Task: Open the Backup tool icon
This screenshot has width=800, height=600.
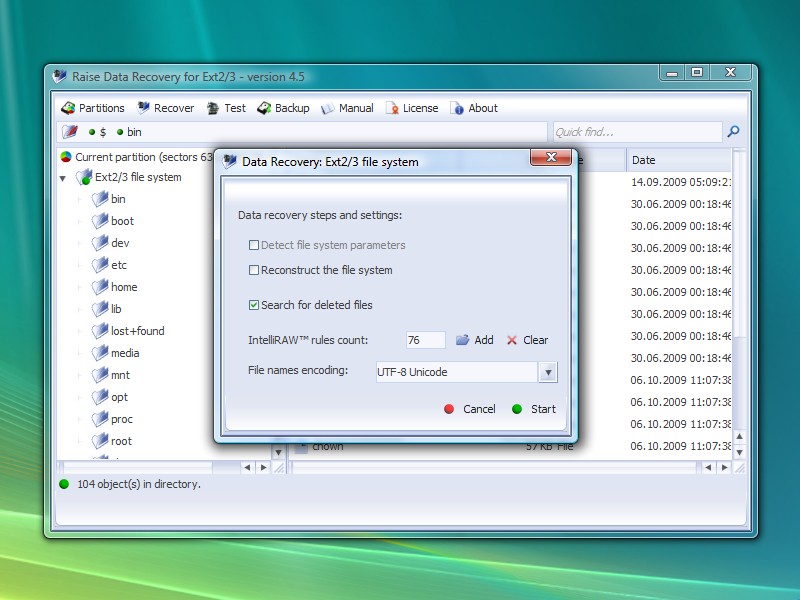Action: click(265, 108)
